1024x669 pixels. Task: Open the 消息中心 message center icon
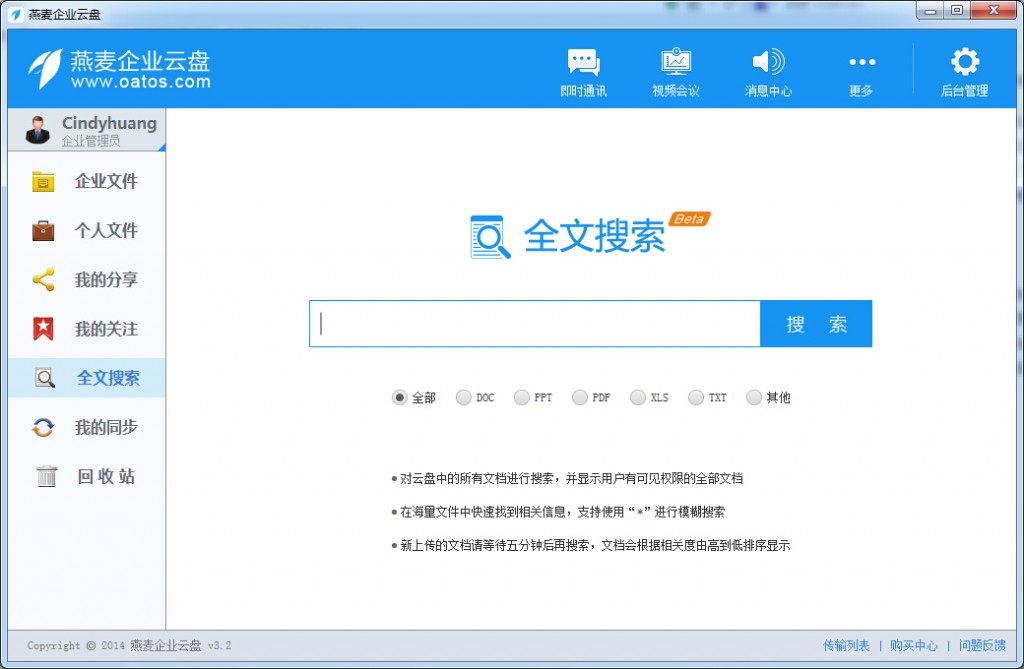click(768, 62)
